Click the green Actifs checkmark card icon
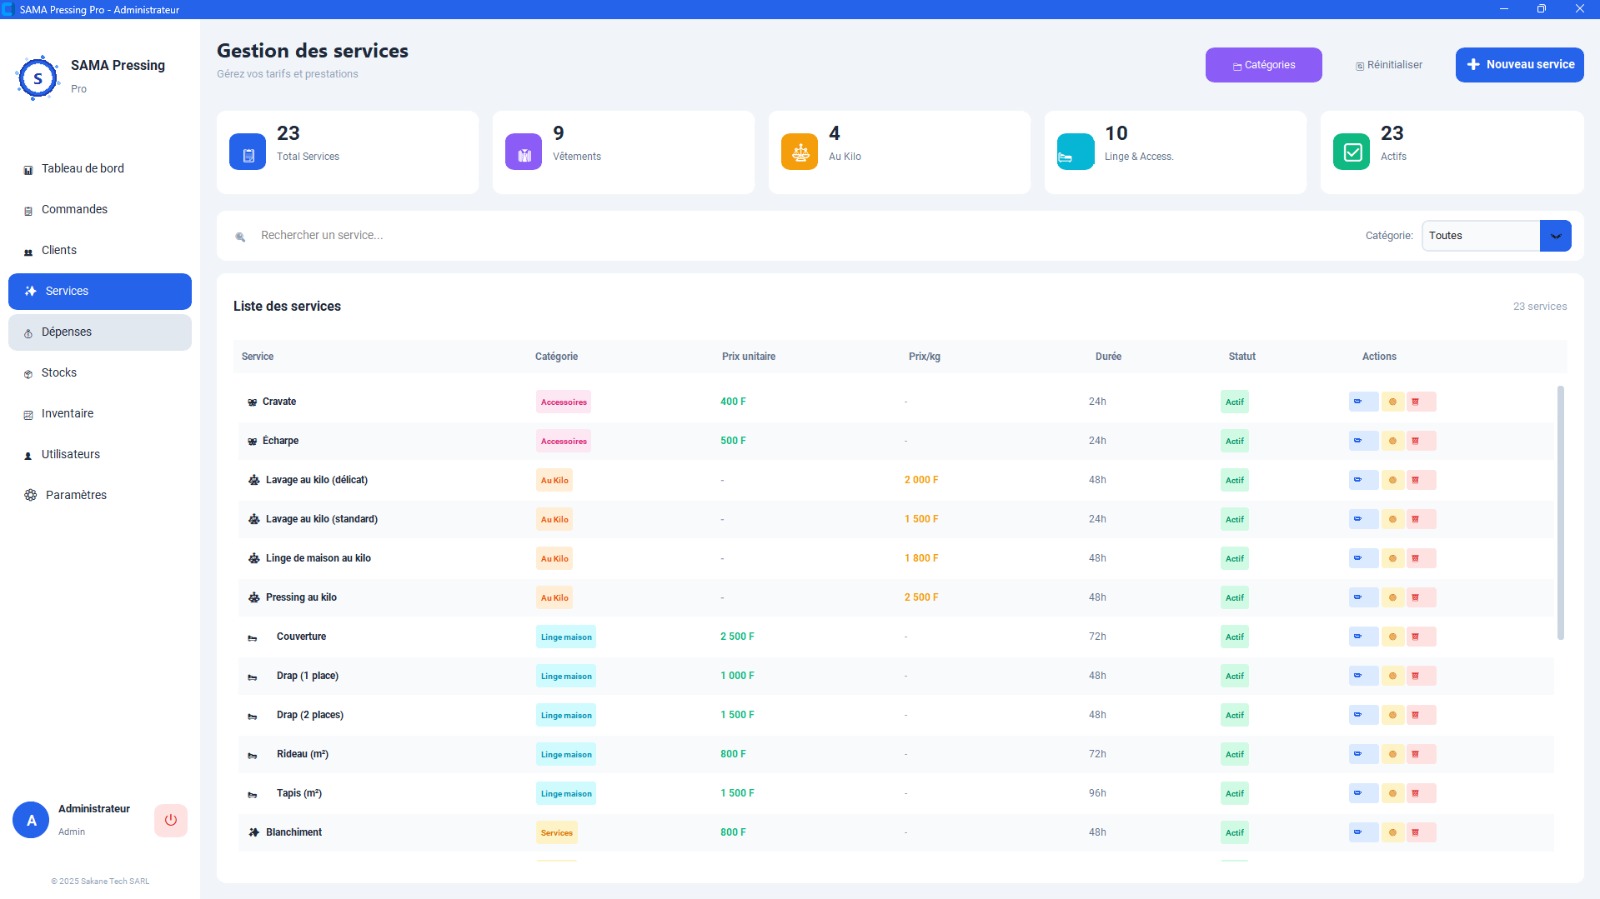The image size is (1600, 899). 1352,152
